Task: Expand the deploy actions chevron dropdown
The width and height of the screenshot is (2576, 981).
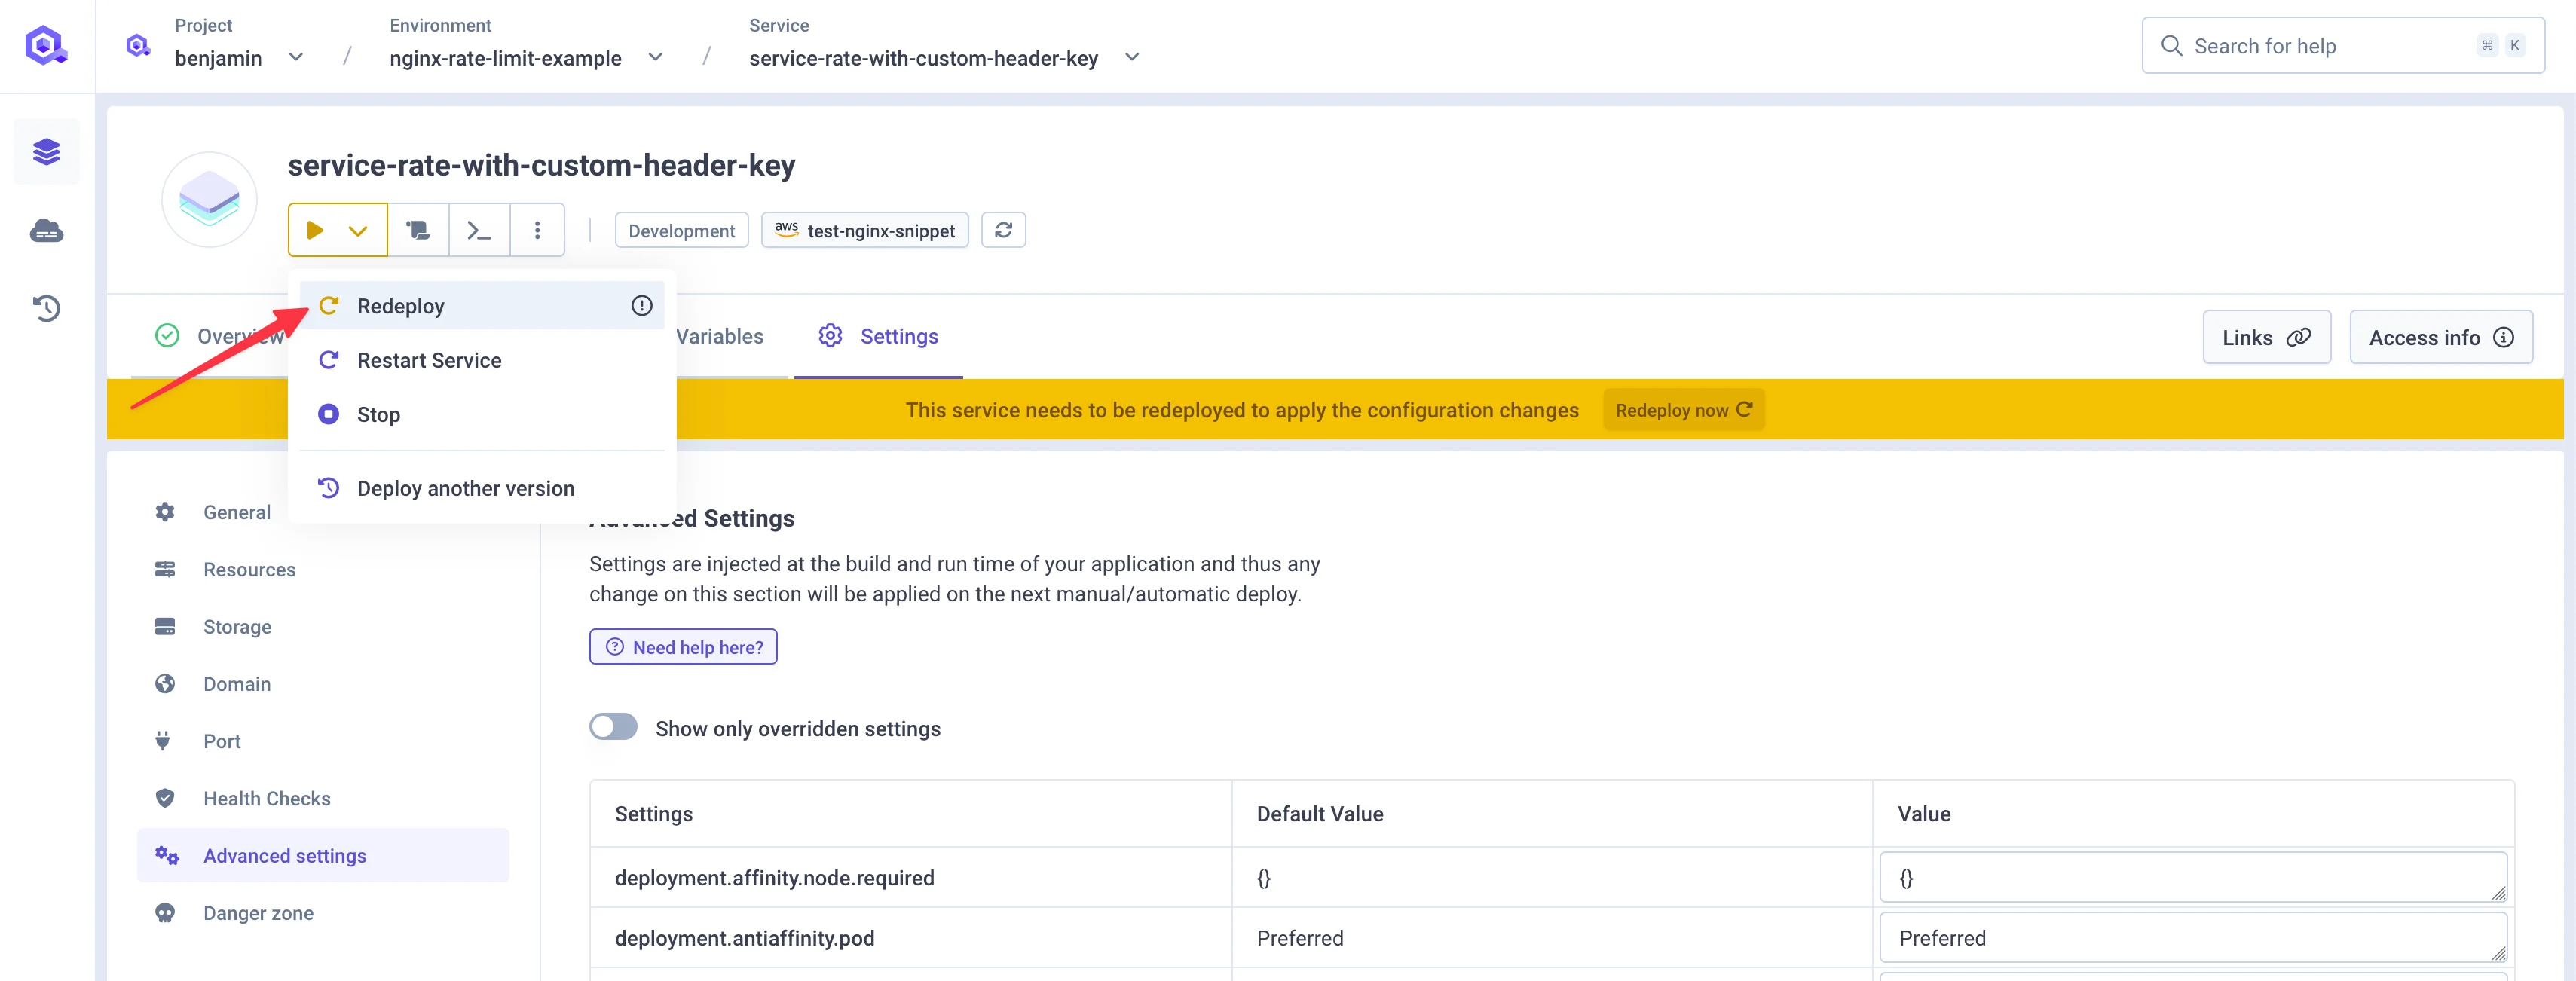Action: point(358,231)
